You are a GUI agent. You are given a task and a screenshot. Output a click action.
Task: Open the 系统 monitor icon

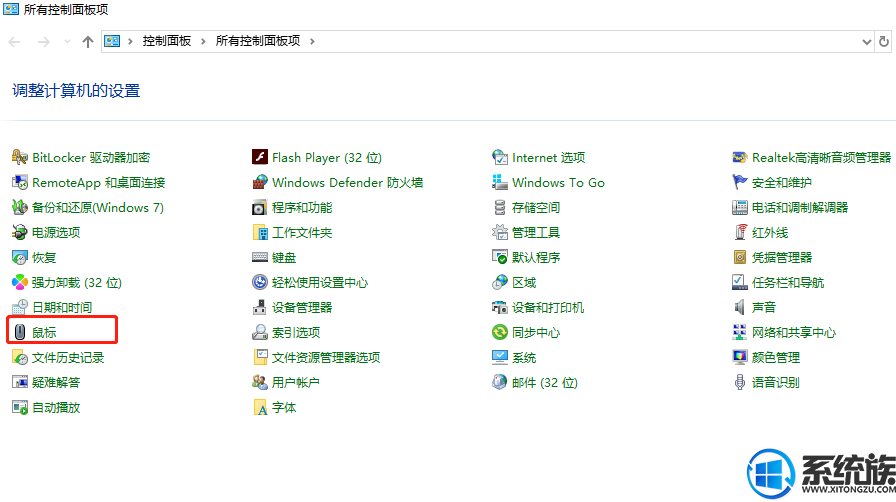point(499,357)
